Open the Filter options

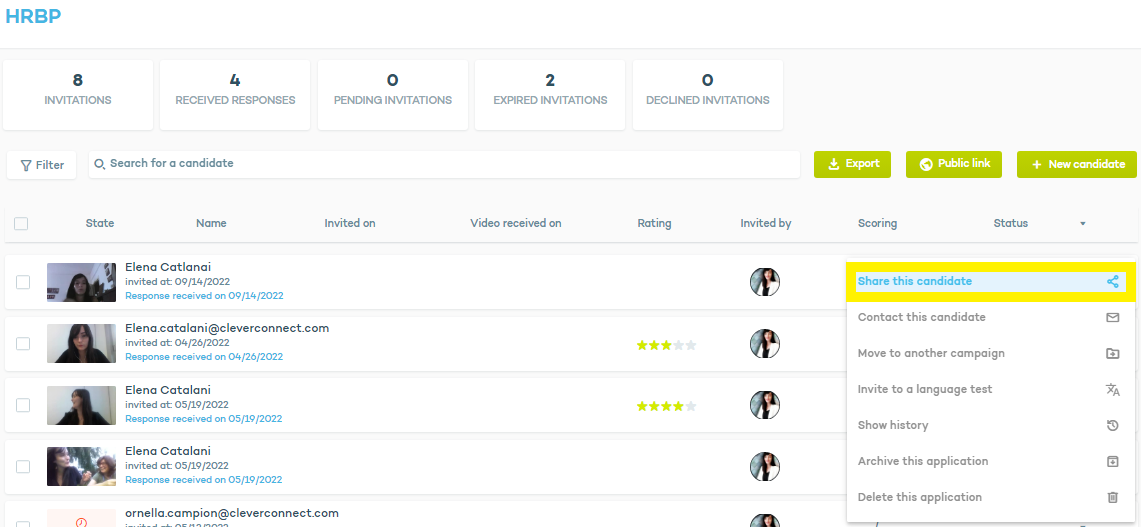(x=42, y=165)
